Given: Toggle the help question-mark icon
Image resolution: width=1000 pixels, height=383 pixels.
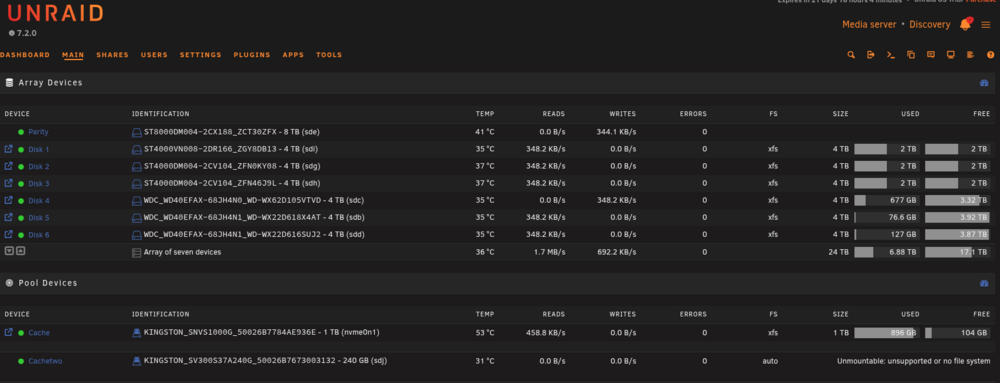Looking at the screenshot, I should click(990, 55).
